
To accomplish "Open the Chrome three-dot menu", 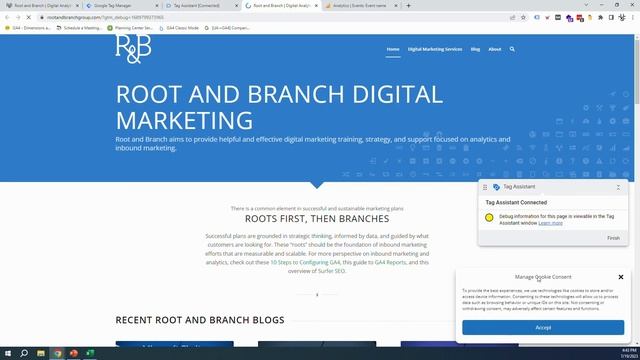I will (633, 18).
